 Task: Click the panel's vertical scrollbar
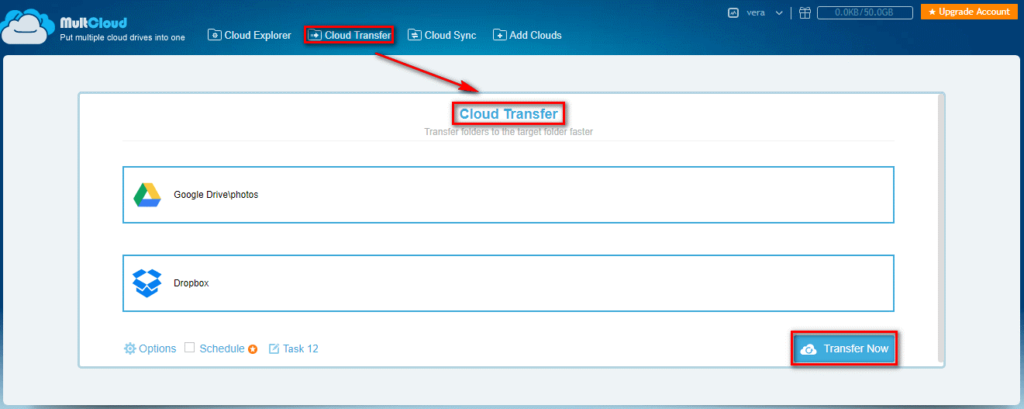click(941, 229)
